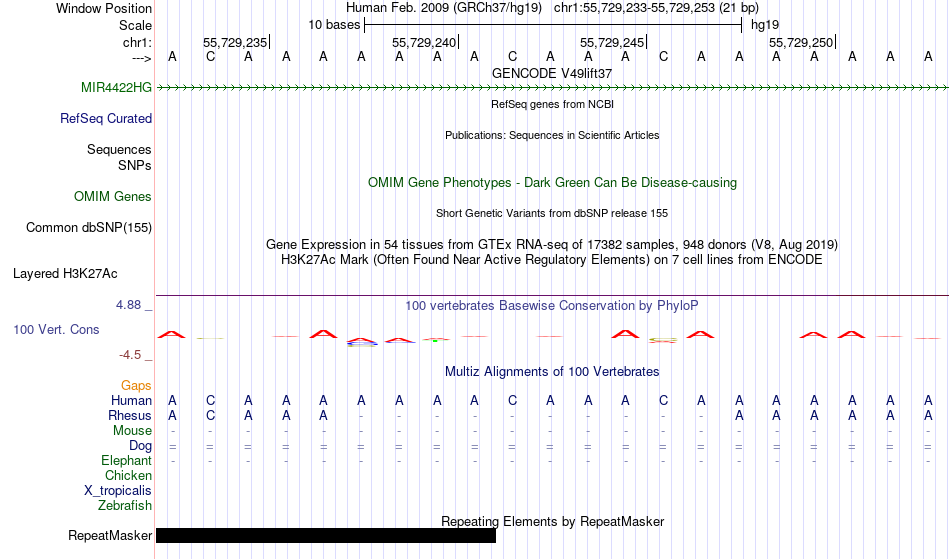Select the Chicken species label
This screenshot has height=559, width=950.
128,476
